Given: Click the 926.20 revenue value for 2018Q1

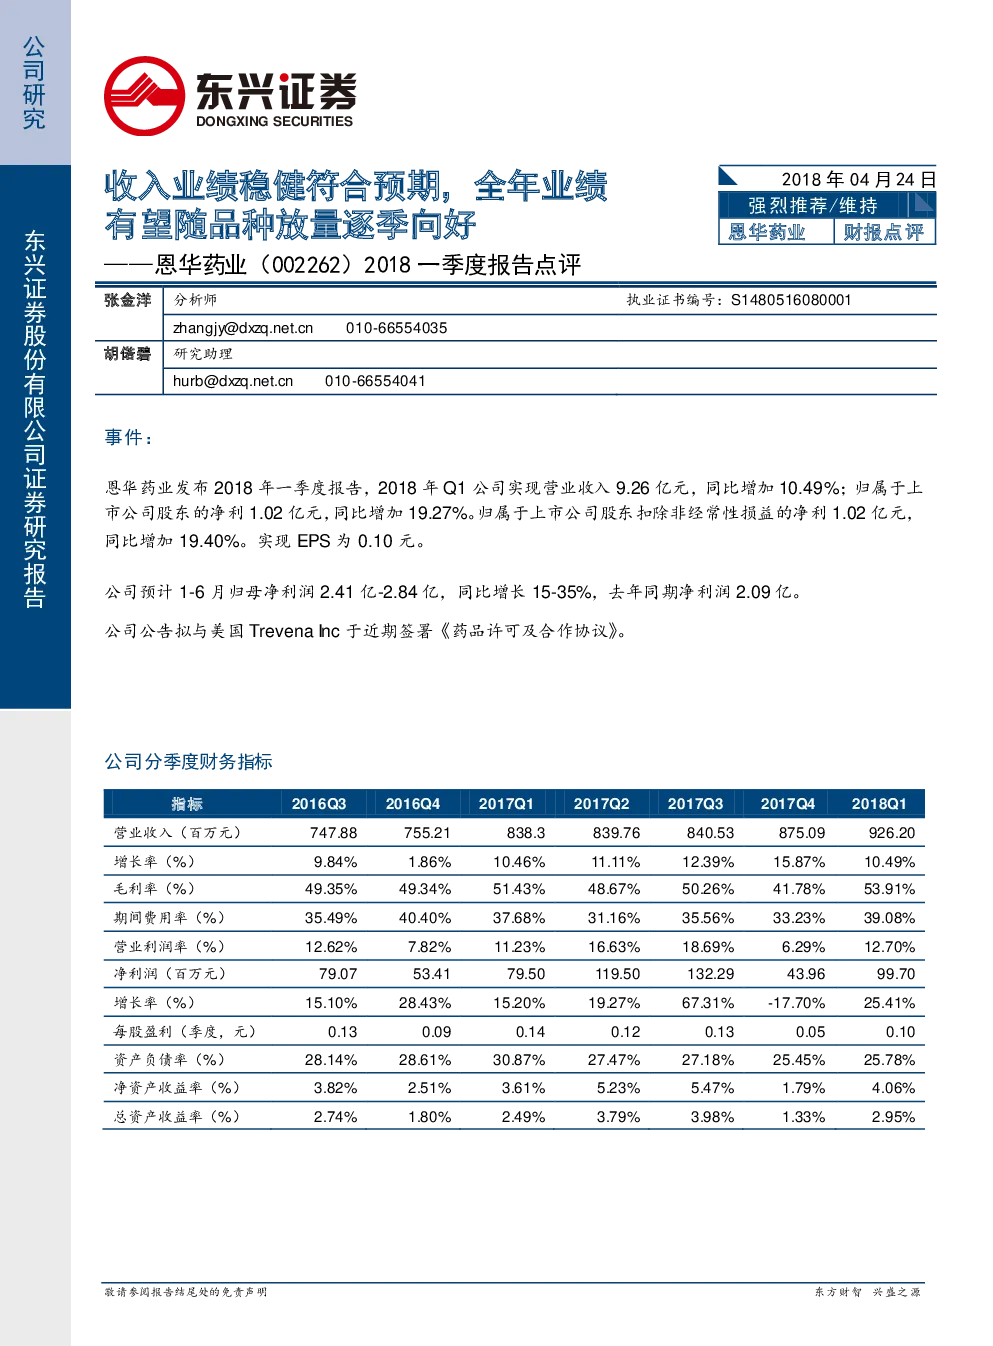Looking at the screenshot, I should coord(892,833).
